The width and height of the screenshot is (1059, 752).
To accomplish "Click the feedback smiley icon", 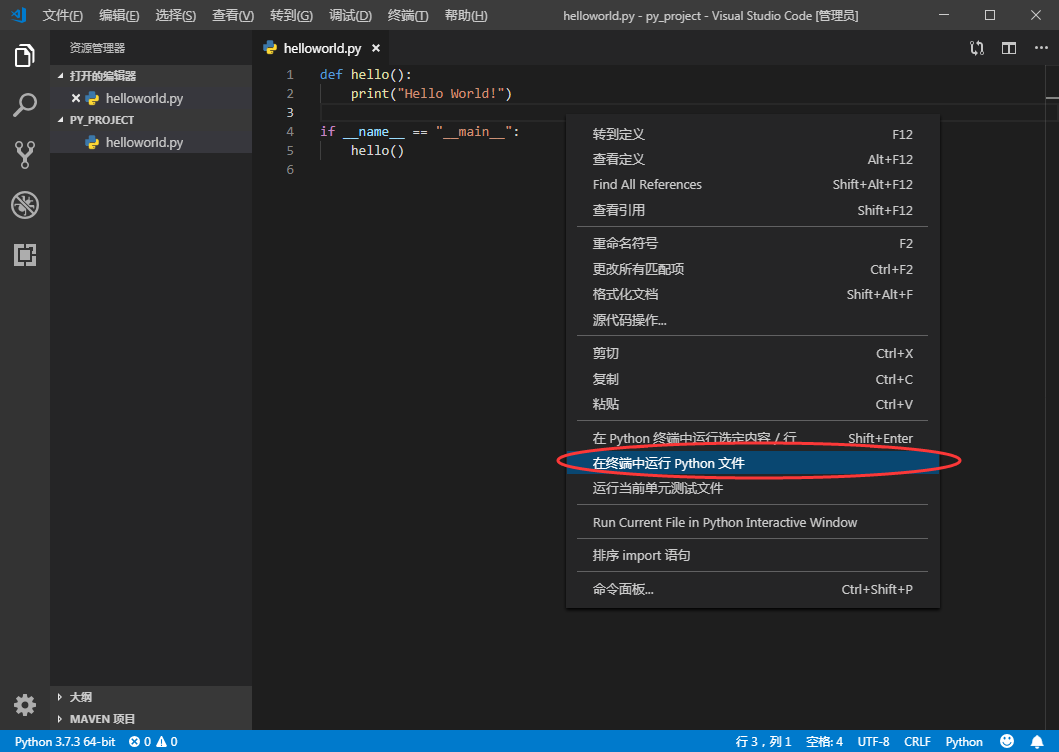I will coord(1006,741).
